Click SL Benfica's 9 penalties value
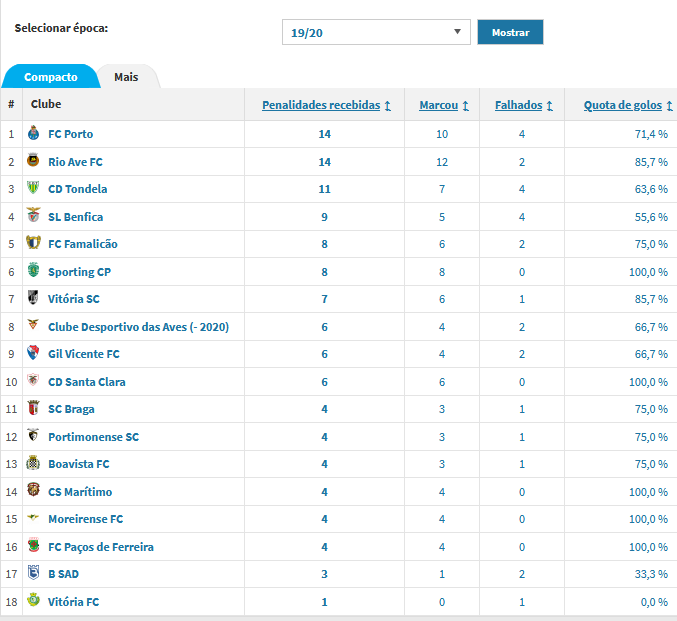Viewport: 677px width, 621px height. click(x=325, y=217)
